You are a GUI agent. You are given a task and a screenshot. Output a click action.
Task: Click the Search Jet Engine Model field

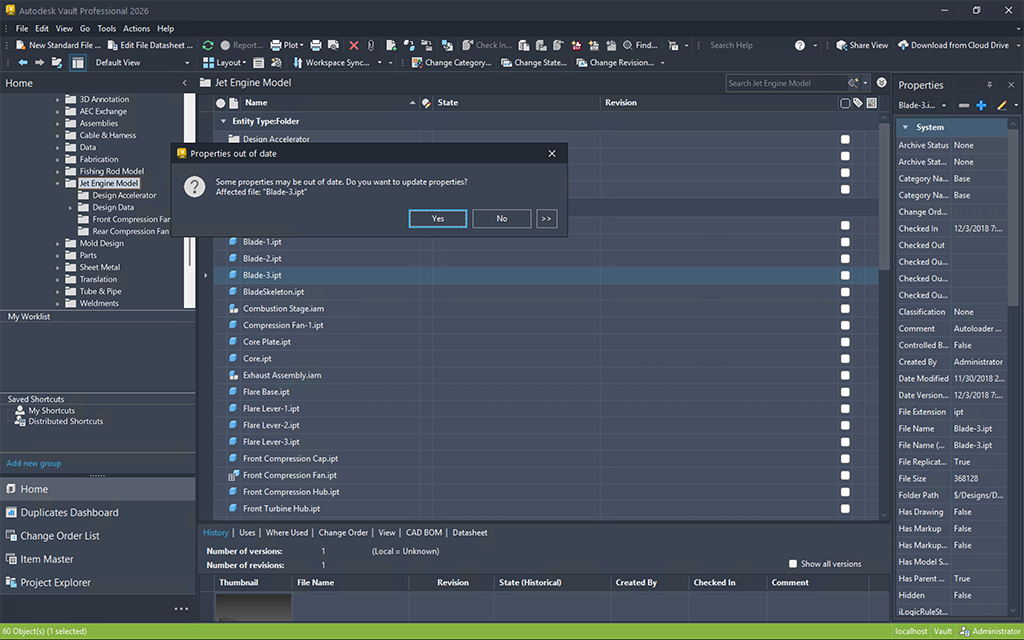point(786,83)
